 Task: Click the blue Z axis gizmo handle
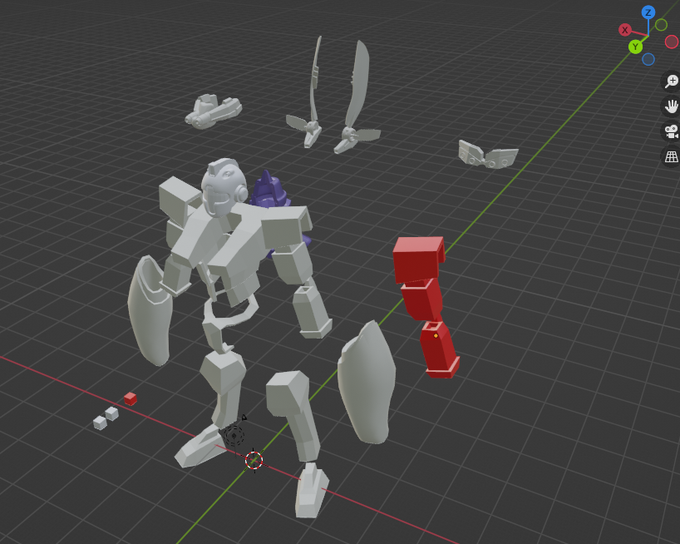(x=648, y=12)
